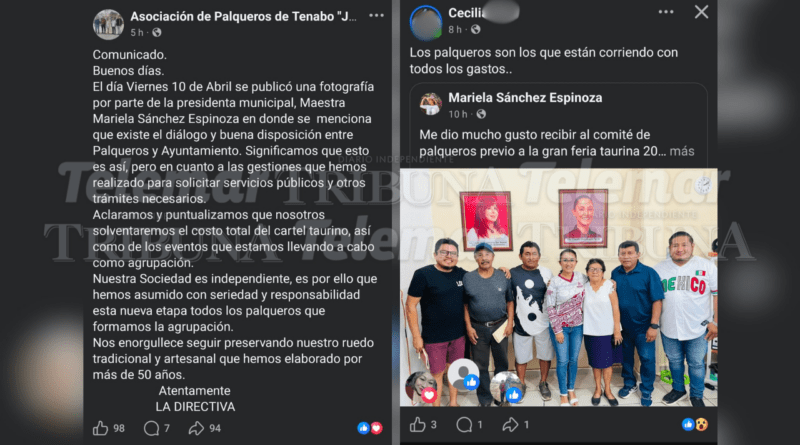Open three-dot options on the Palqueros post
The image size is (800, 445).
pos(377,15)
